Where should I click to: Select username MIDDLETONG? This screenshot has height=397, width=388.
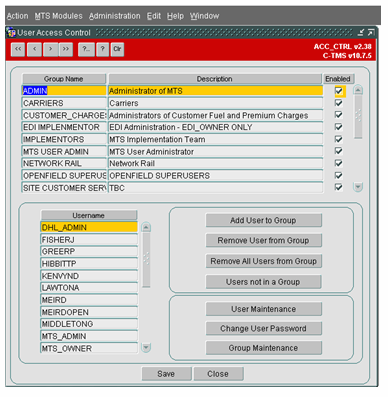[89, 324]
